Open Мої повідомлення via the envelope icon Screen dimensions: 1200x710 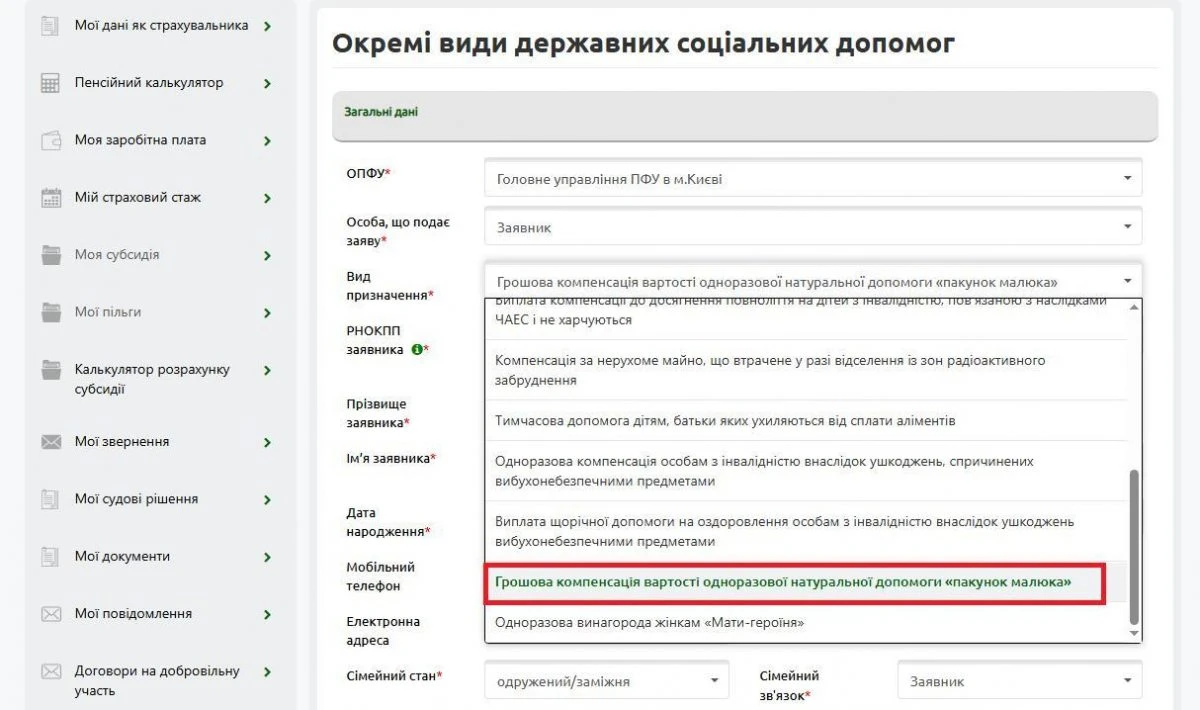coord(50,613)
